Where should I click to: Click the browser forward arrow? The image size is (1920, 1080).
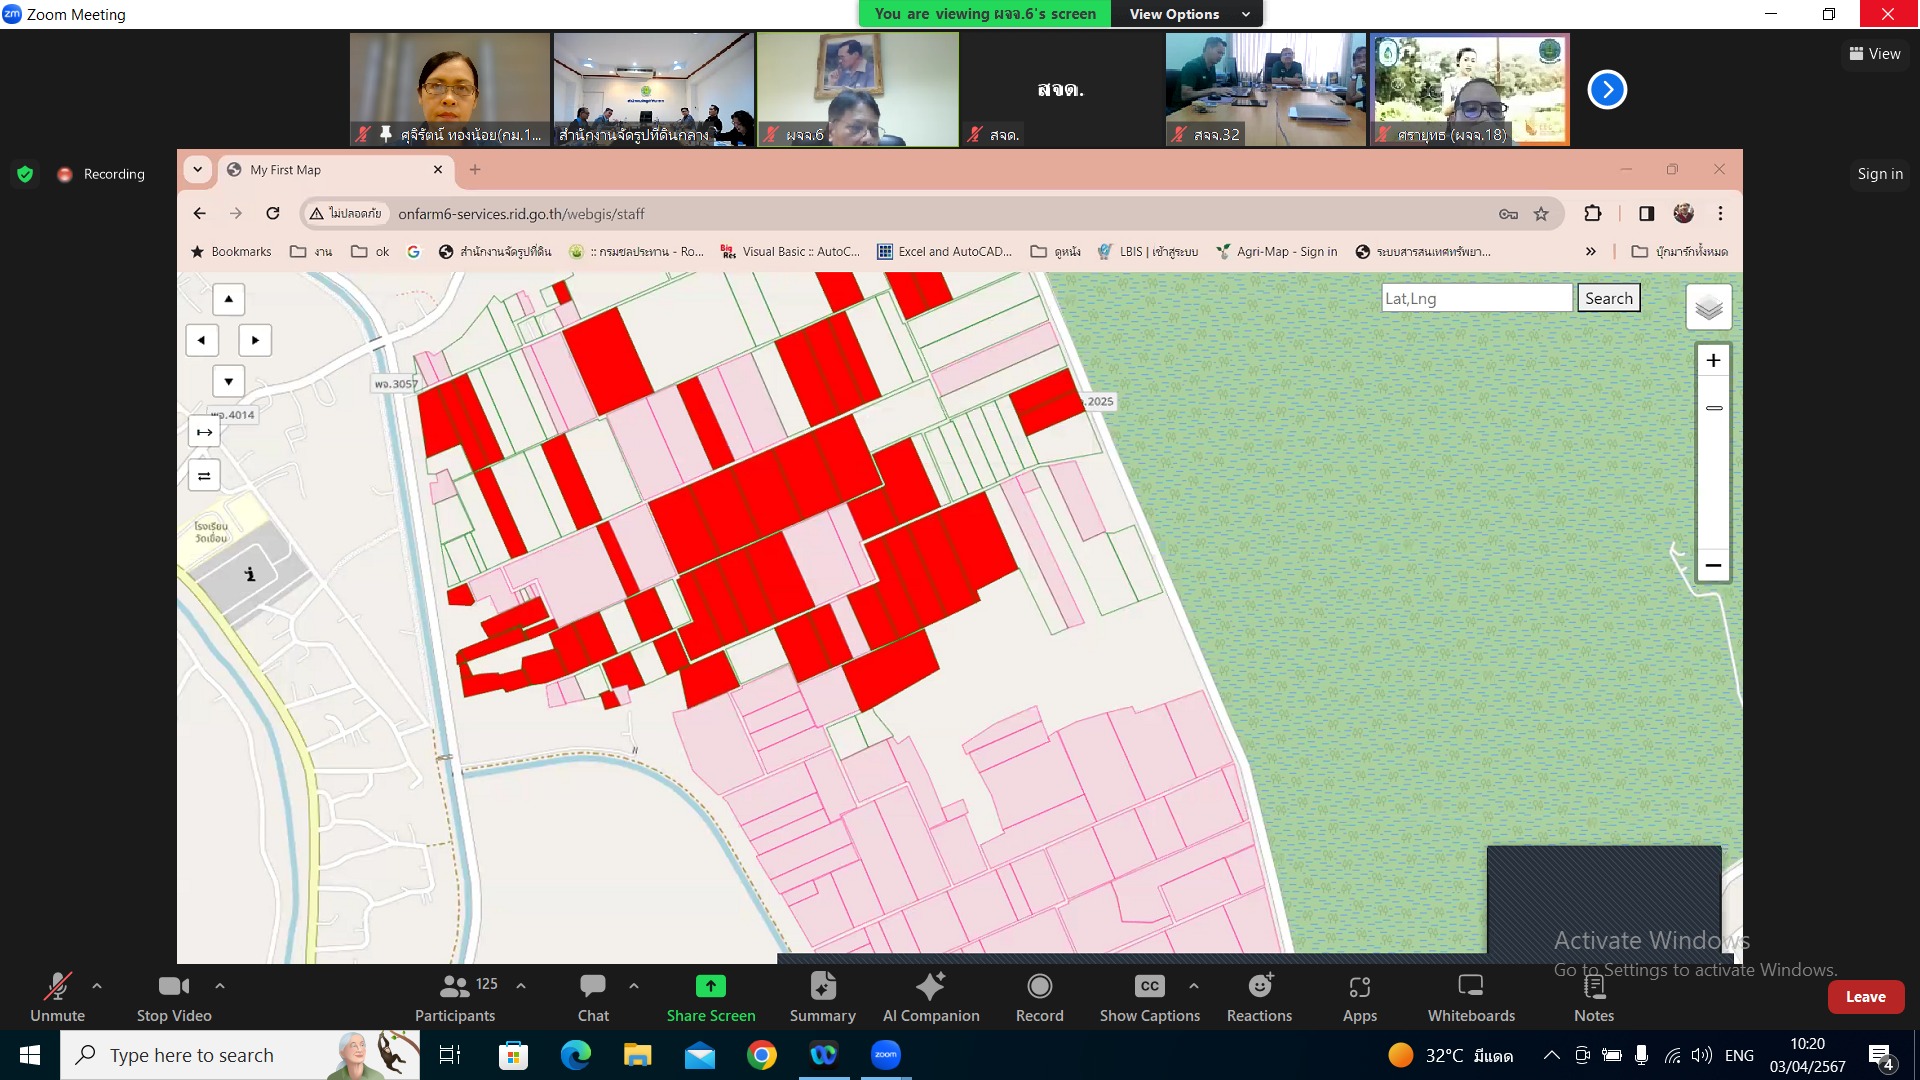click(x=236, y=213)
